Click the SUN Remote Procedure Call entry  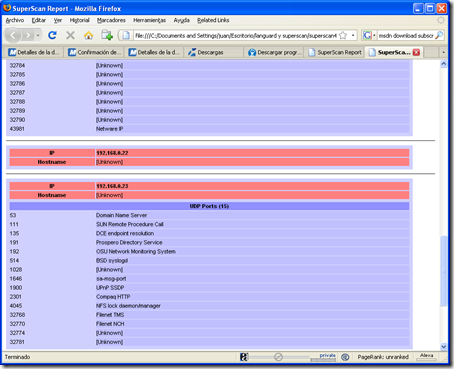(130, 224)
